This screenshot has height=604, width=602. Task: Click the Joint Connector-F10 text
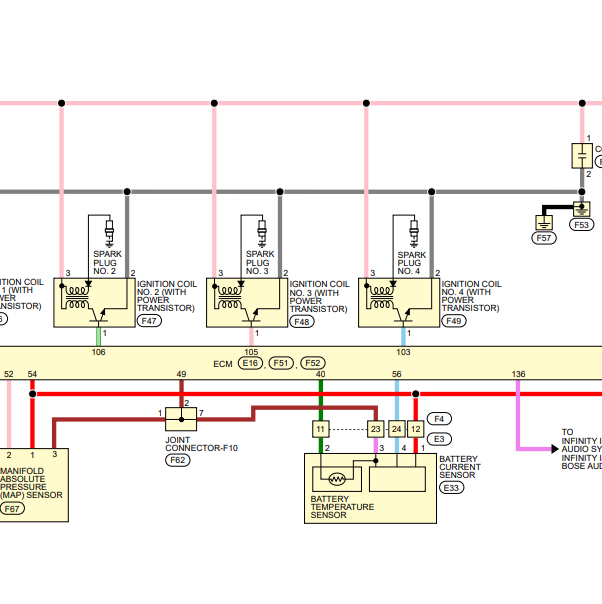click(x=201, y=444)
